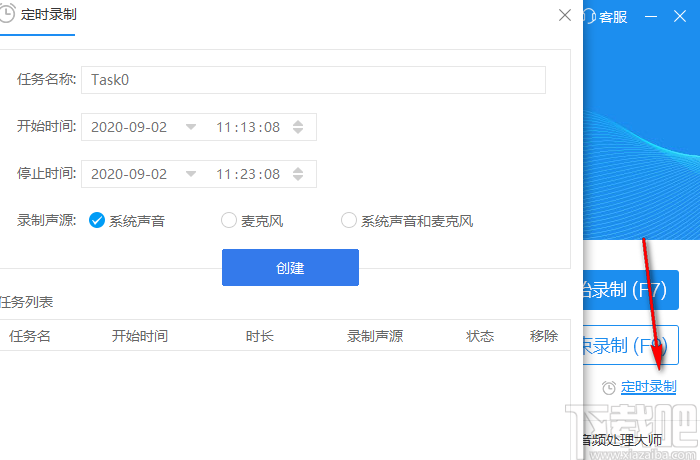Click the 客服 text in main window

click(x=613, y=17)
